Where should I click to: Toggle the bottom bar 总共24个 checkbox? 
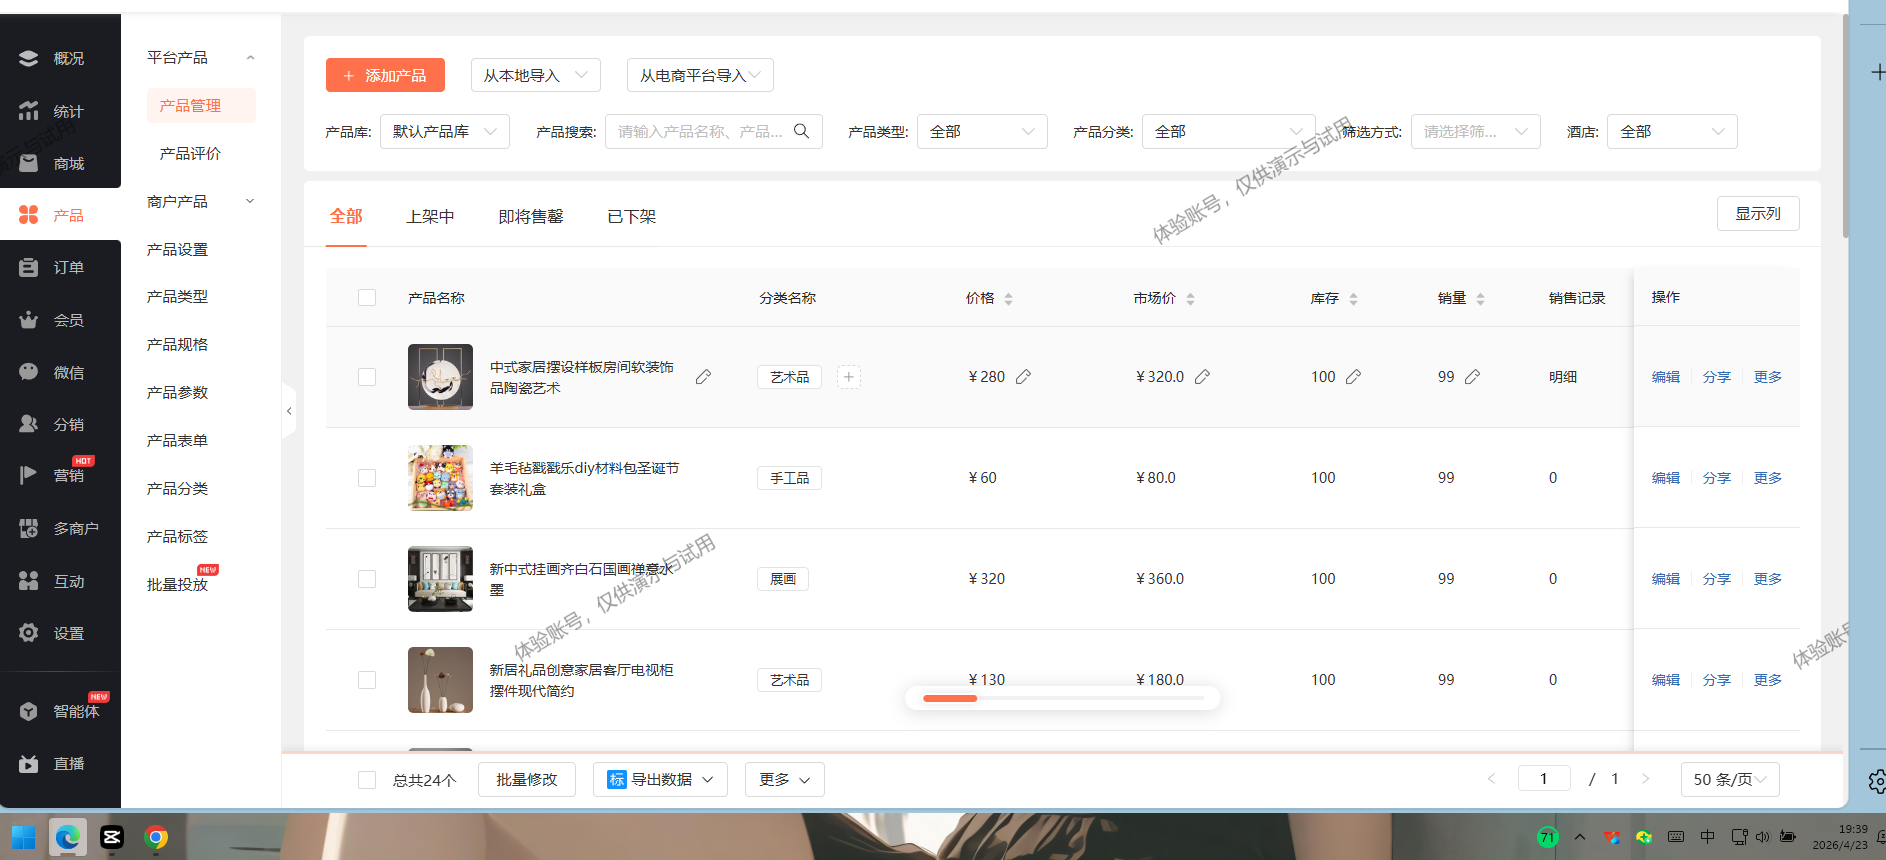click(x=367, y=780)
